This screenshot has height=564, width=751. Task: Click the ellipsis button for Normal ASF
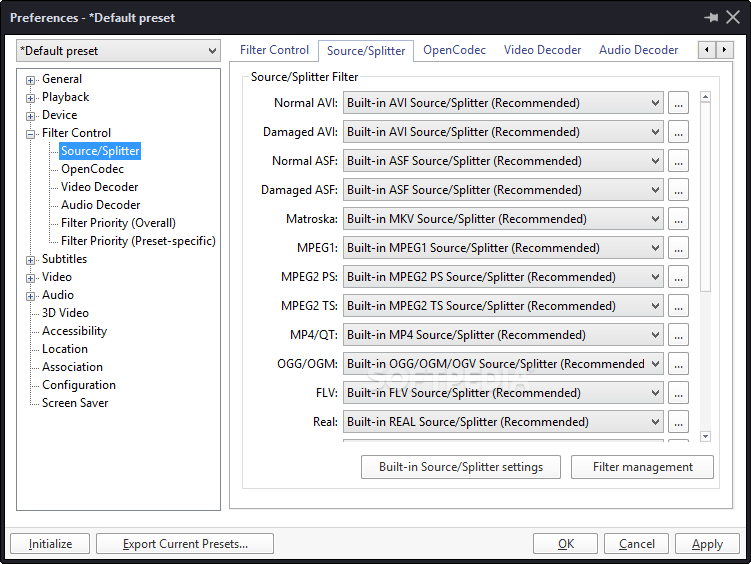[x=678, y=161]
